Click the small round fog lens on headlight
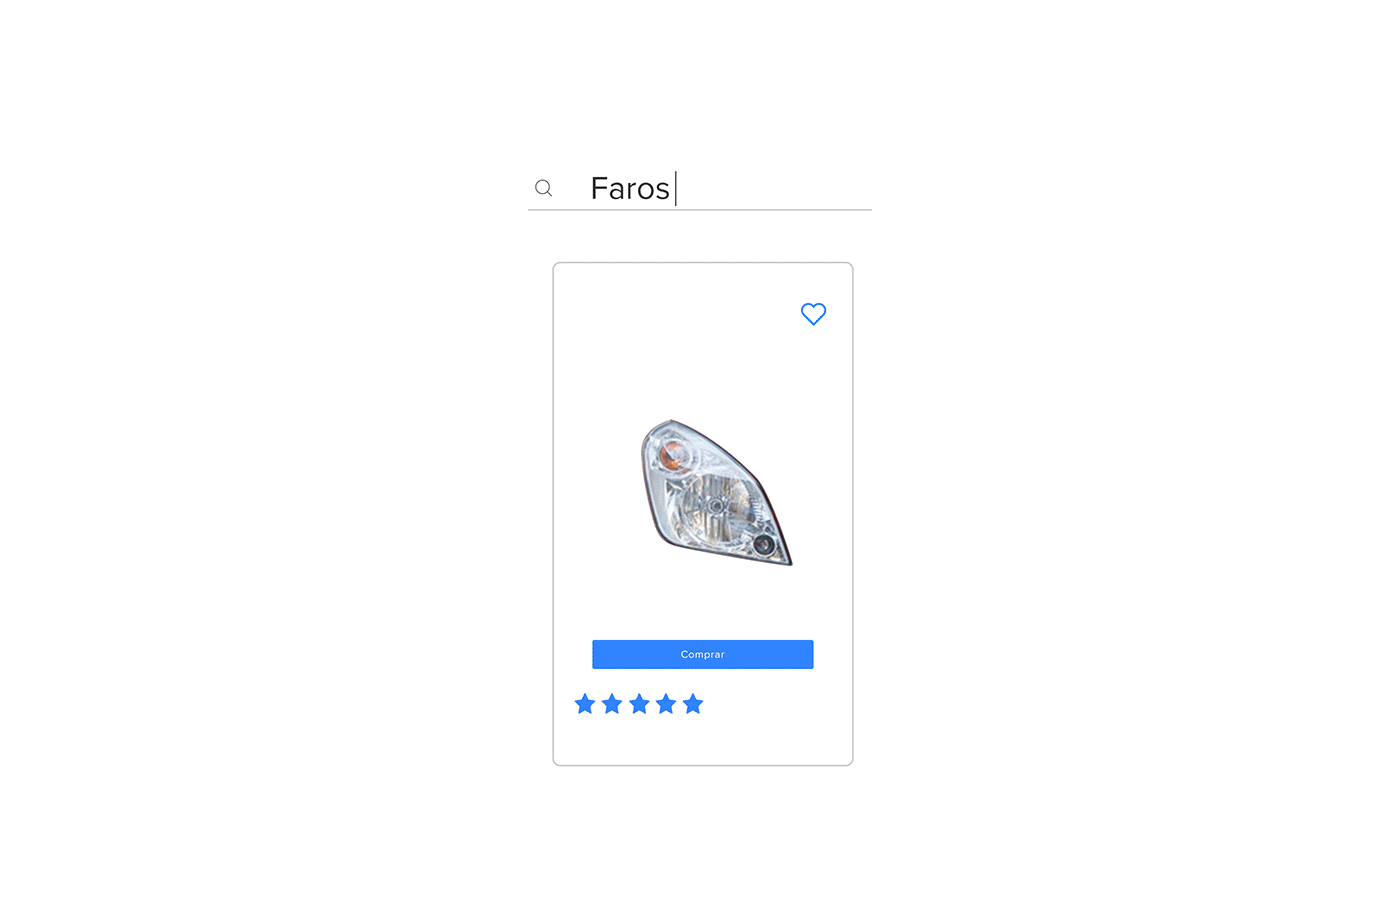Screen dimensions: 1400x900 point(764,545)
